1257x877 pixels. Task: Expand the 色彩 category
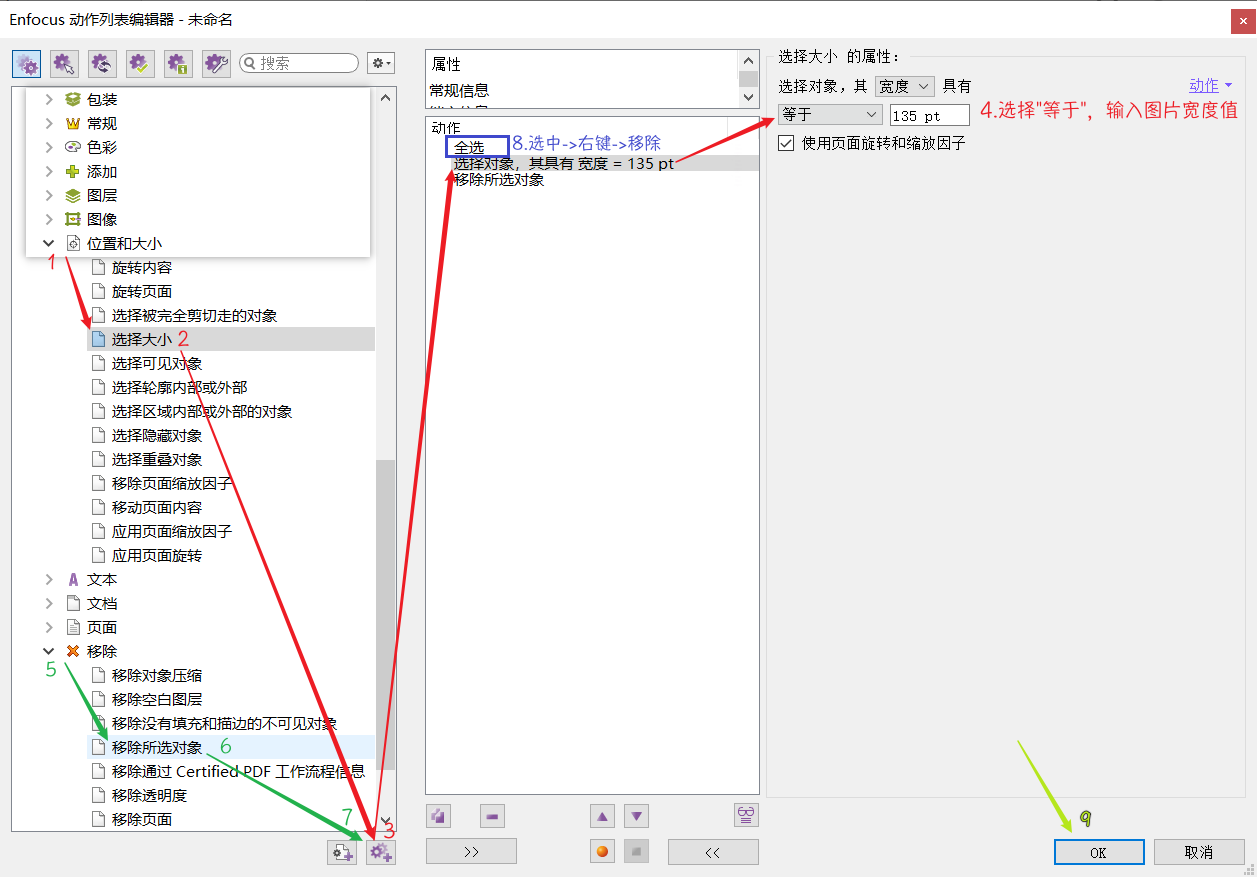coord(49,147)
